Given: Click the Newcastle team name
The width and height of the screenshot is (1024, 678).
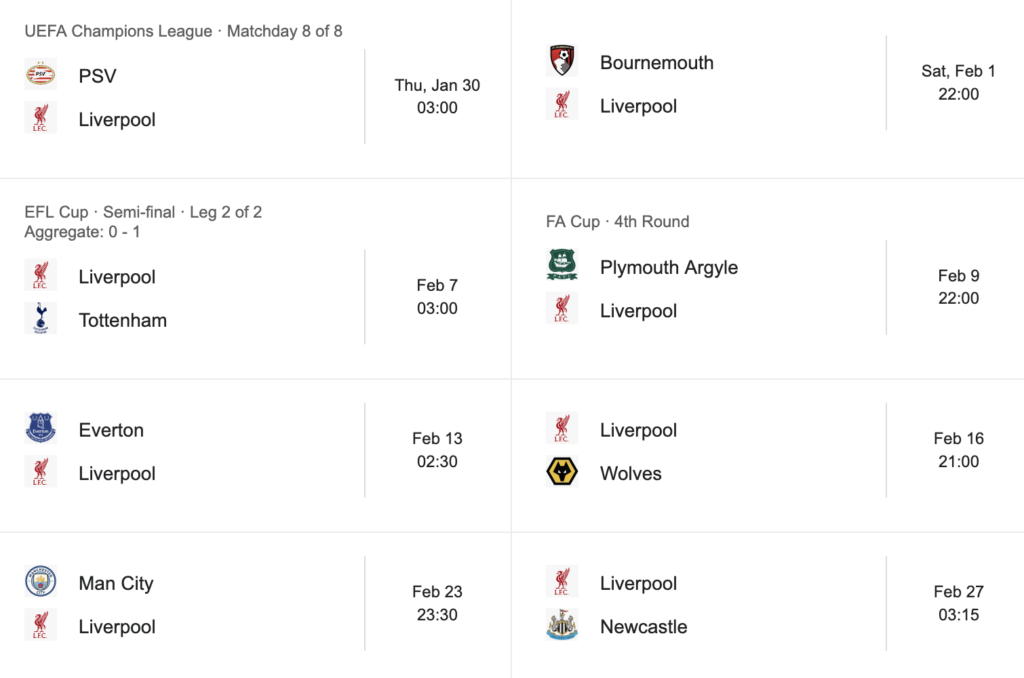Looking at the screenshot, I should point(643,627).
